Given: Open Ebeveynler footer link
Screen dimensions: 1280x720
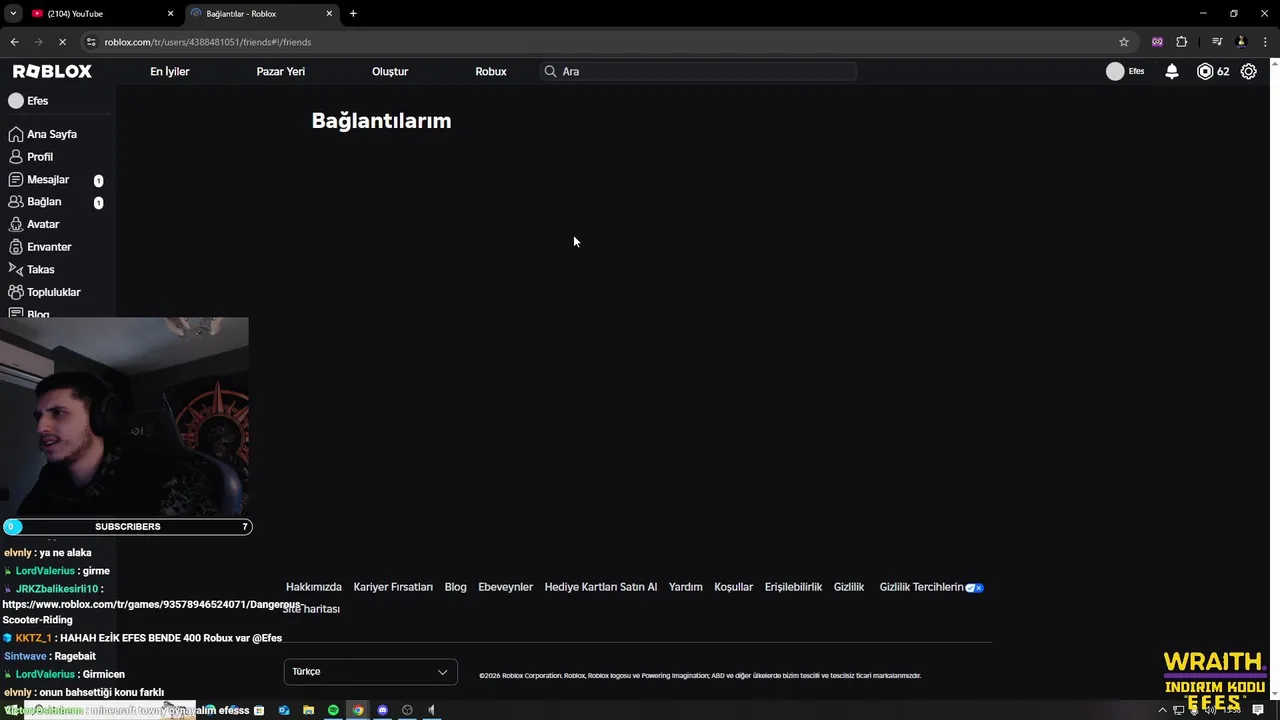Looking at the screenshot, I should click(506, 587).
